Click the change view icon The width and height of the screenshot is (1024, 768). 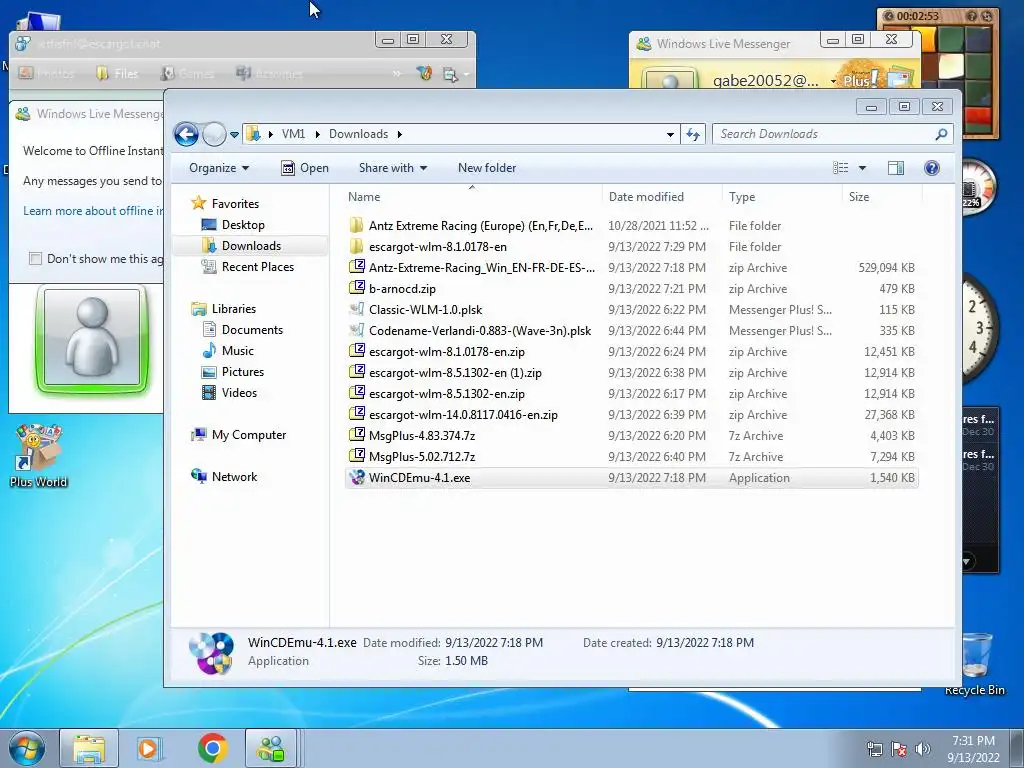point(840,168)
